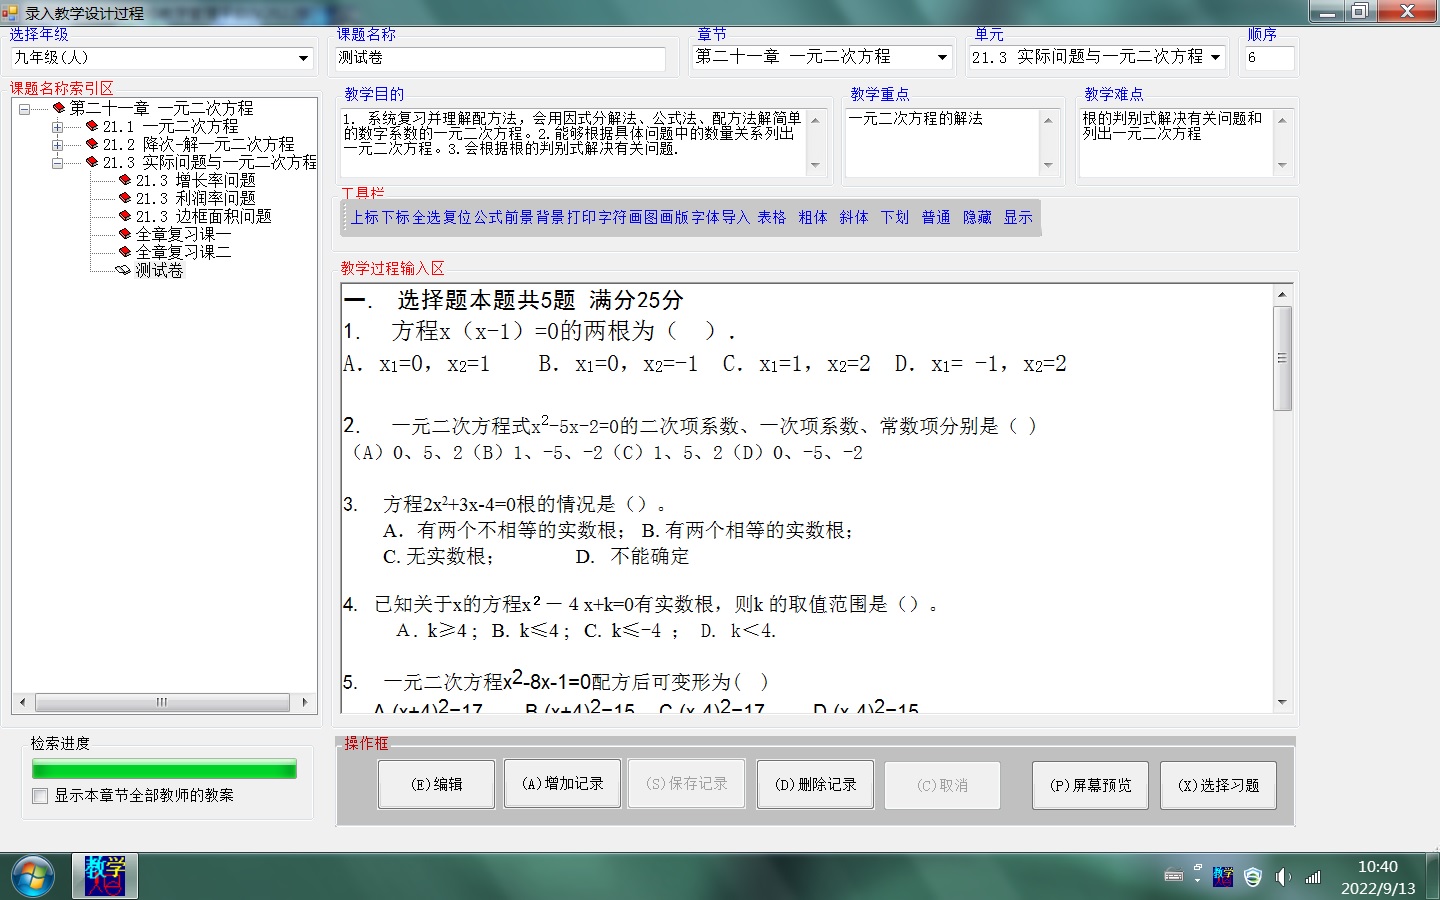Apply 斜体 italic formatting

click(x=854, y=217)
